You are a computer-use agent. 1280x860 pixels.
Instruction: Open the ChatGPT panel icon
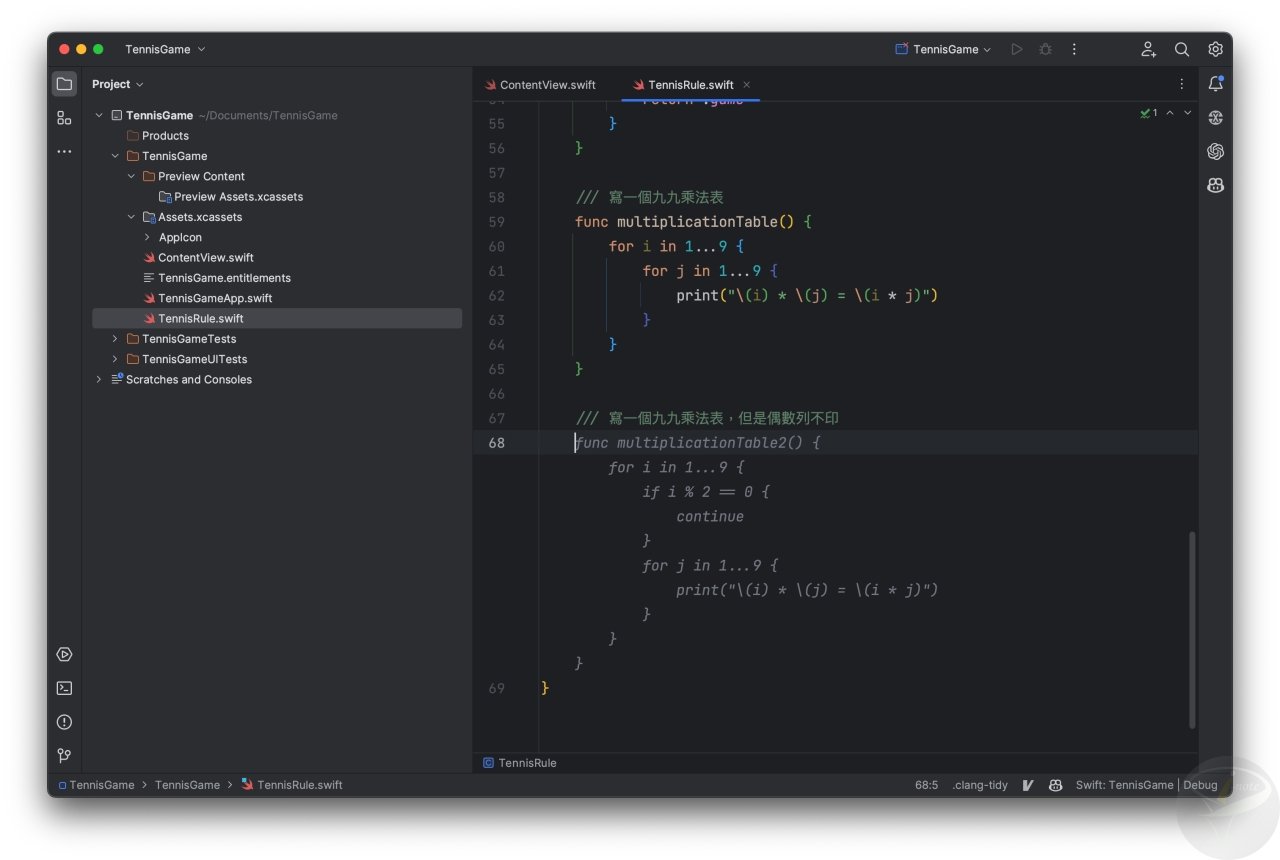1215,151
